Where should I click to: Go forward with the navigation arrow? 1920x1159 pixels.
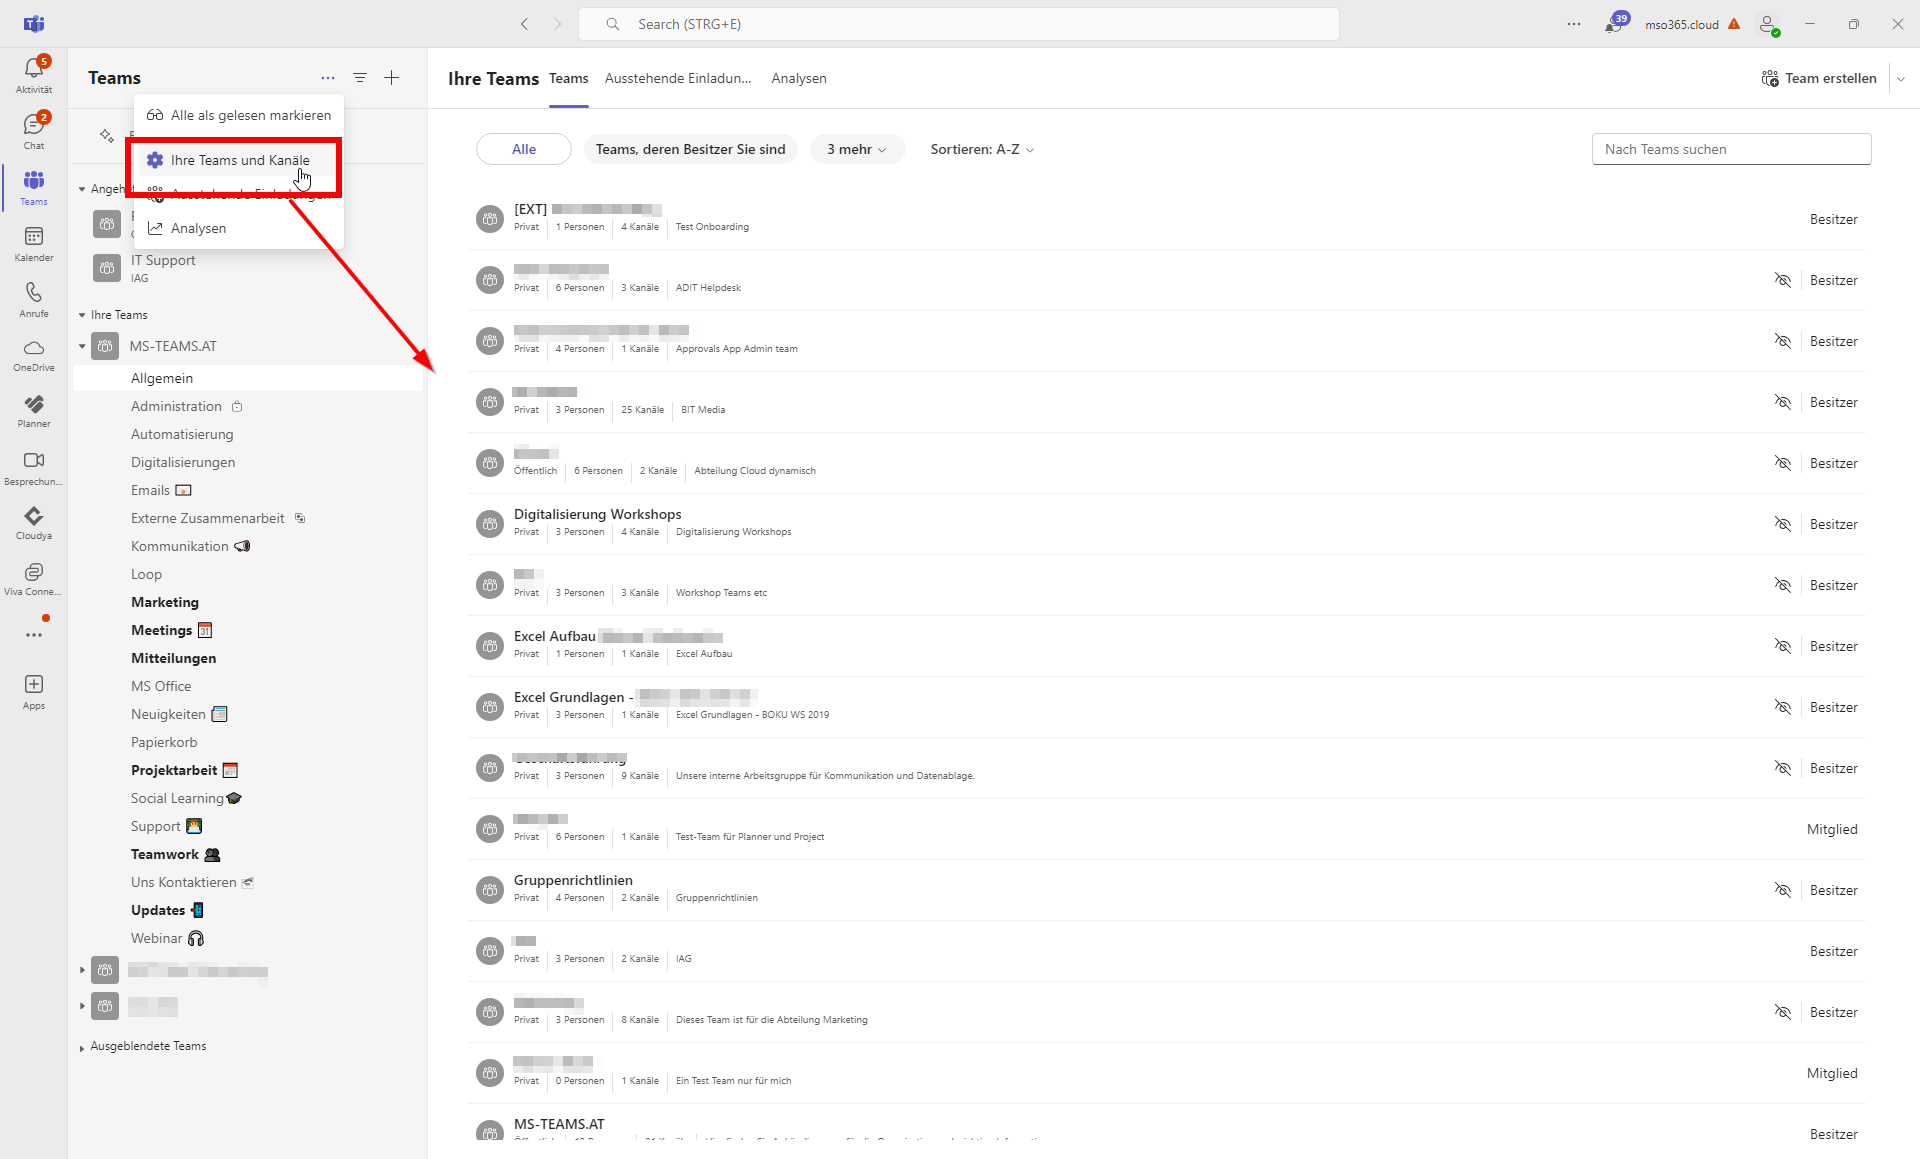(x=557, y=24)
